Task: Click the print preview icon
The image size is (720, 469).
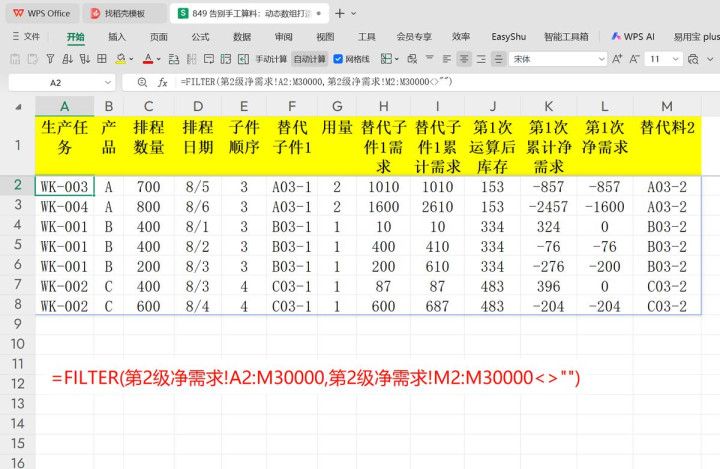Action: click(693, 59)
